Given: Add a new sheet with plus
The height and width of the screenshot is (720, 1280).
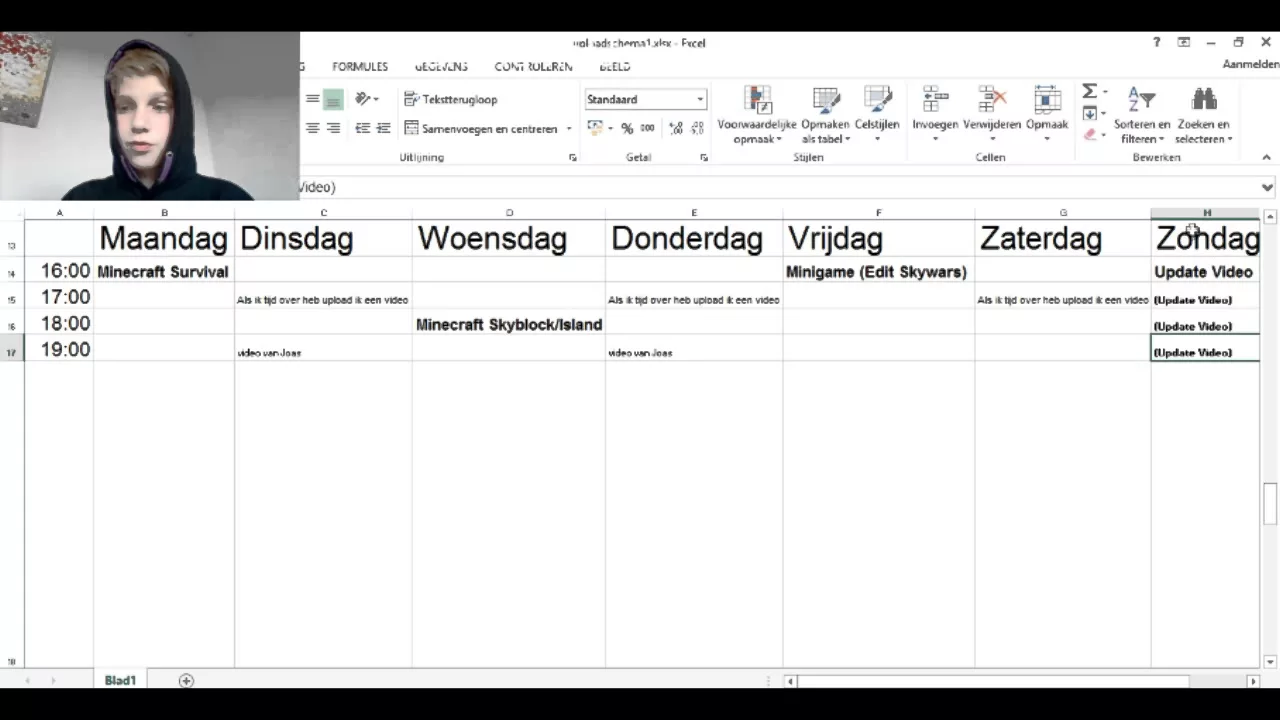Looking at the screenshot, I should pos(186,680).
